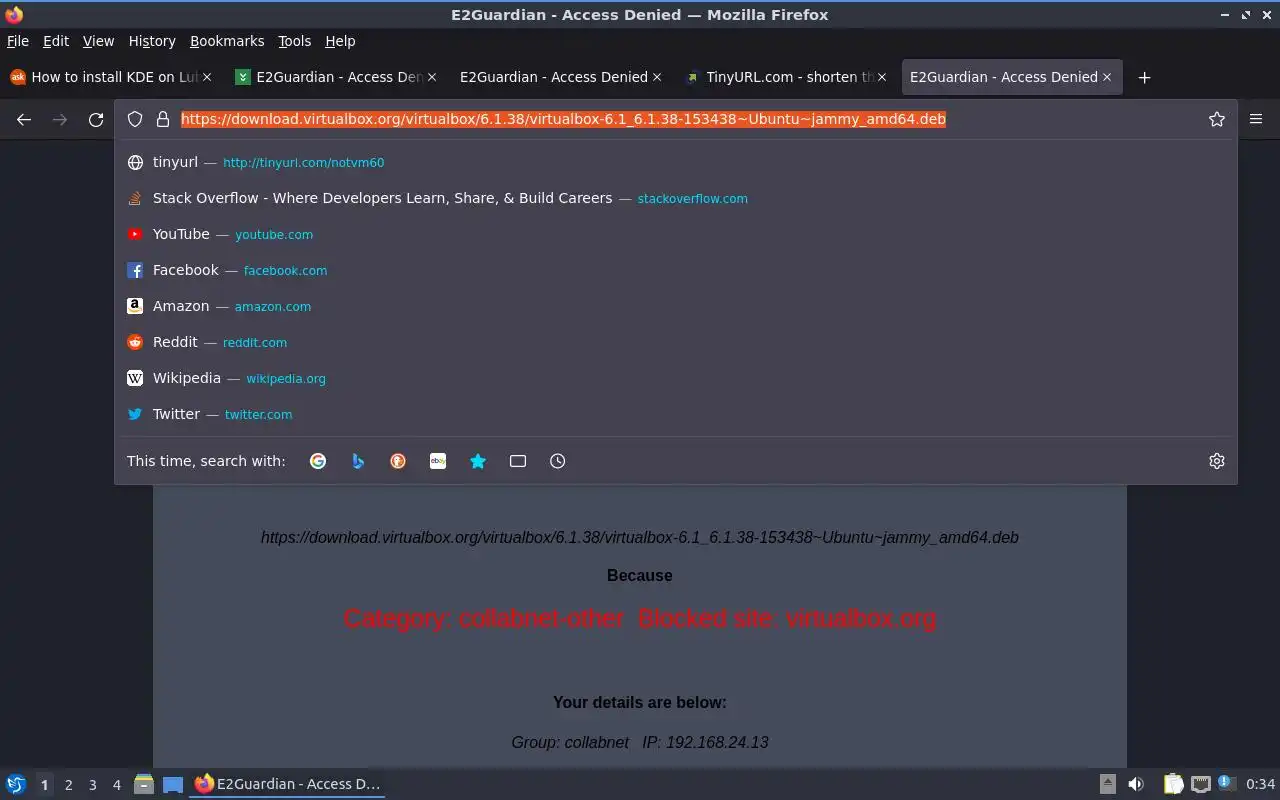Switch to virtual desktop 2
The width and height of the screenshot is (1280, 800).
click(x=68, y=785)
